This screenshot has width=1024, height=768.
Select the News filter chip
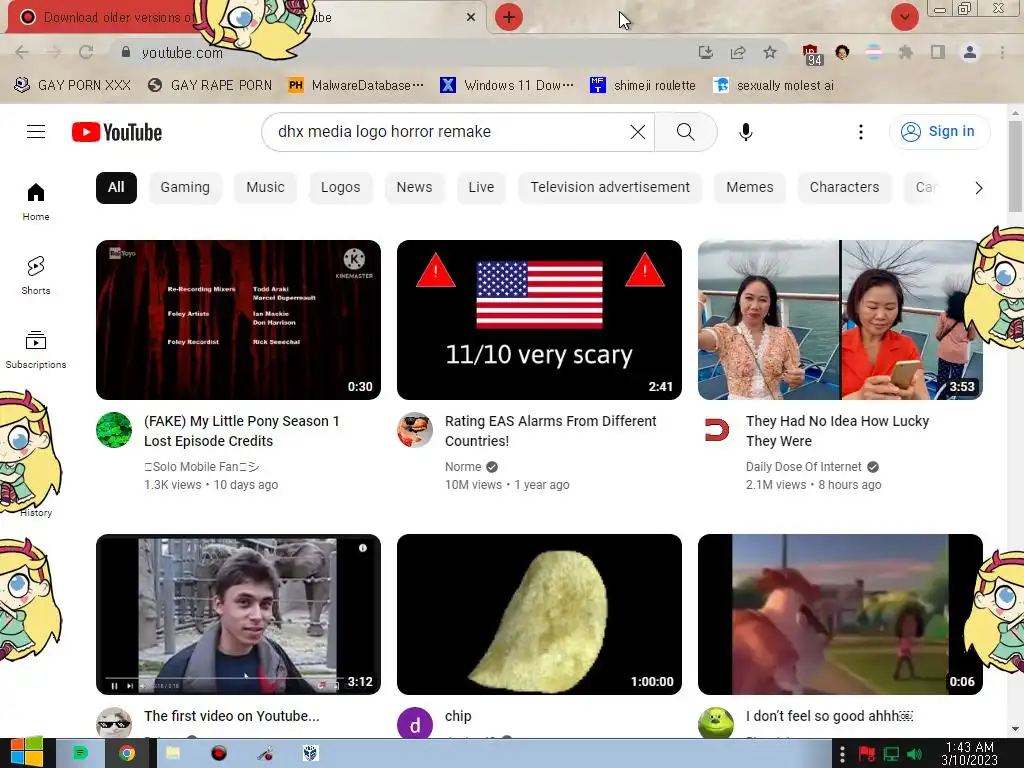click(x=414, y=187)
